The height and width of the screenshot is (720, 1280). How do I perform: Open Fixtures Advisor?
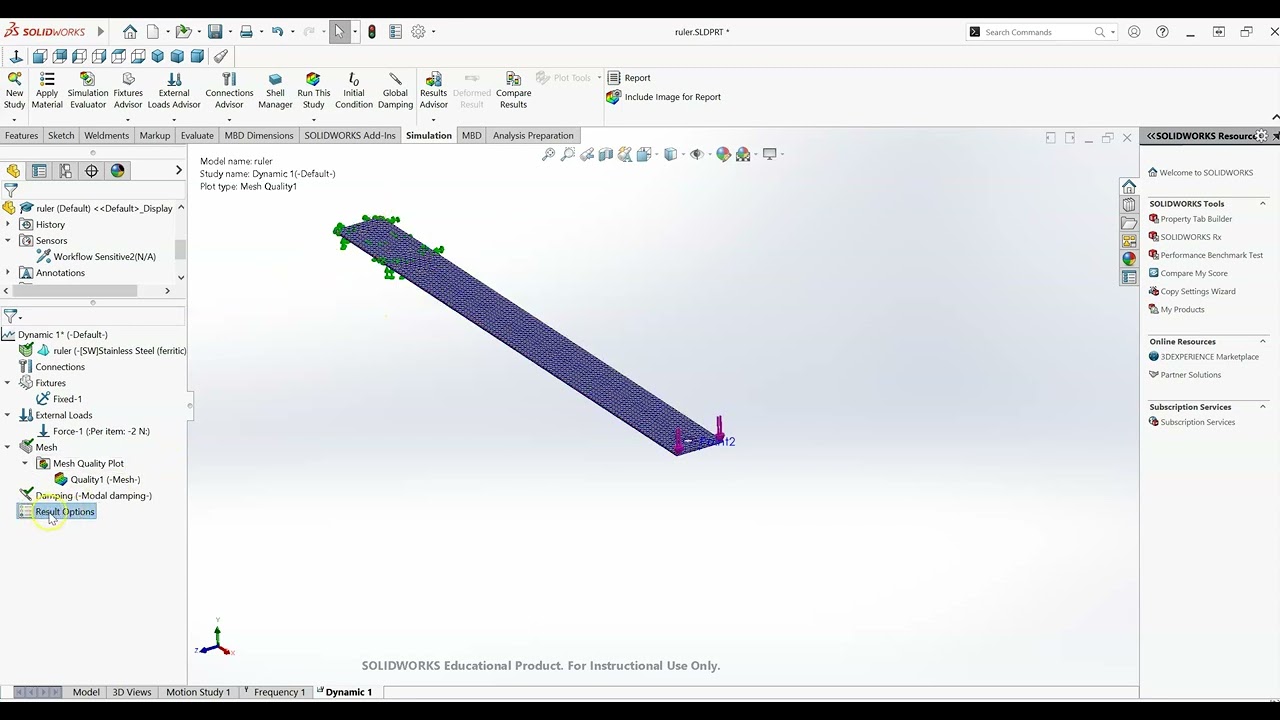click(128, 91)
